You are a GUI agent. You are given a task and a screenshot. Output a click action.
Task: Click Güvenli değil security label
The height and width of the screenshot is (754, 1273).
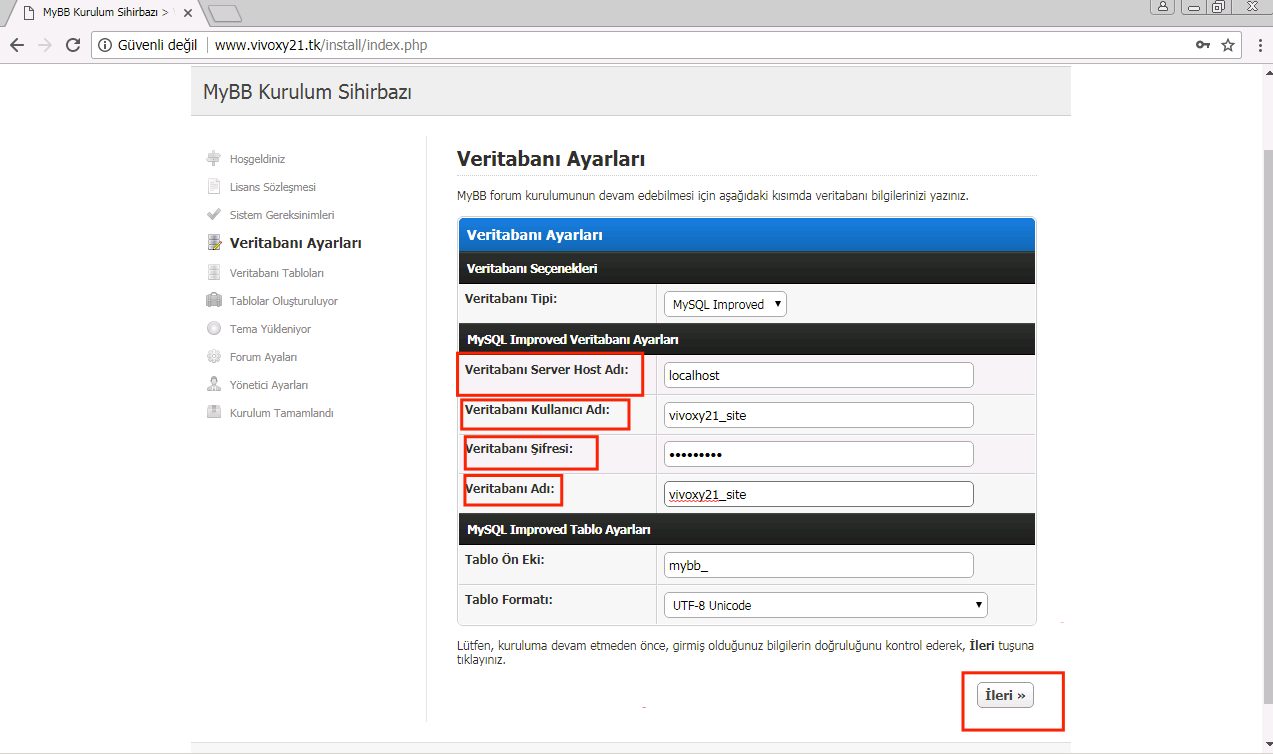coord(157,45)
